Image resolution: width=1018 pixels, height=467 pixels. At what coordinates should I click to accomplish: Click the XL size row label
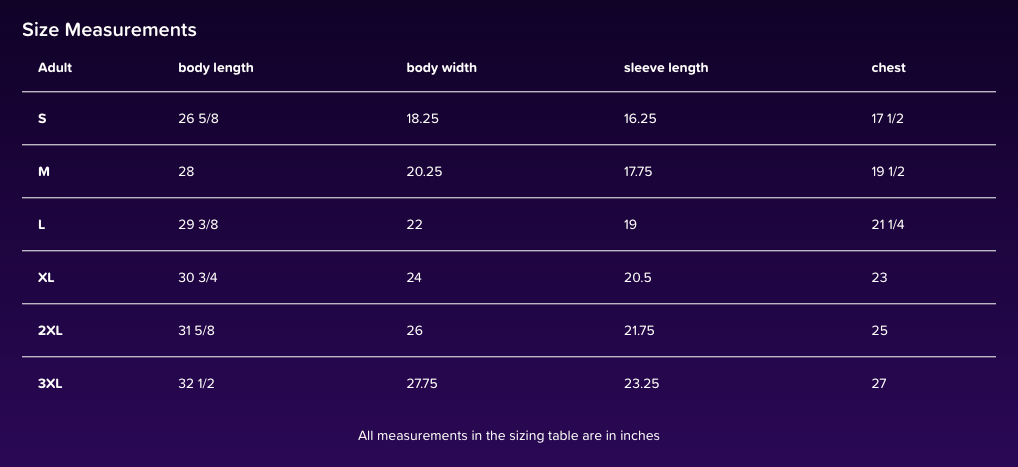pyautogui.click(x=46, y=277)
